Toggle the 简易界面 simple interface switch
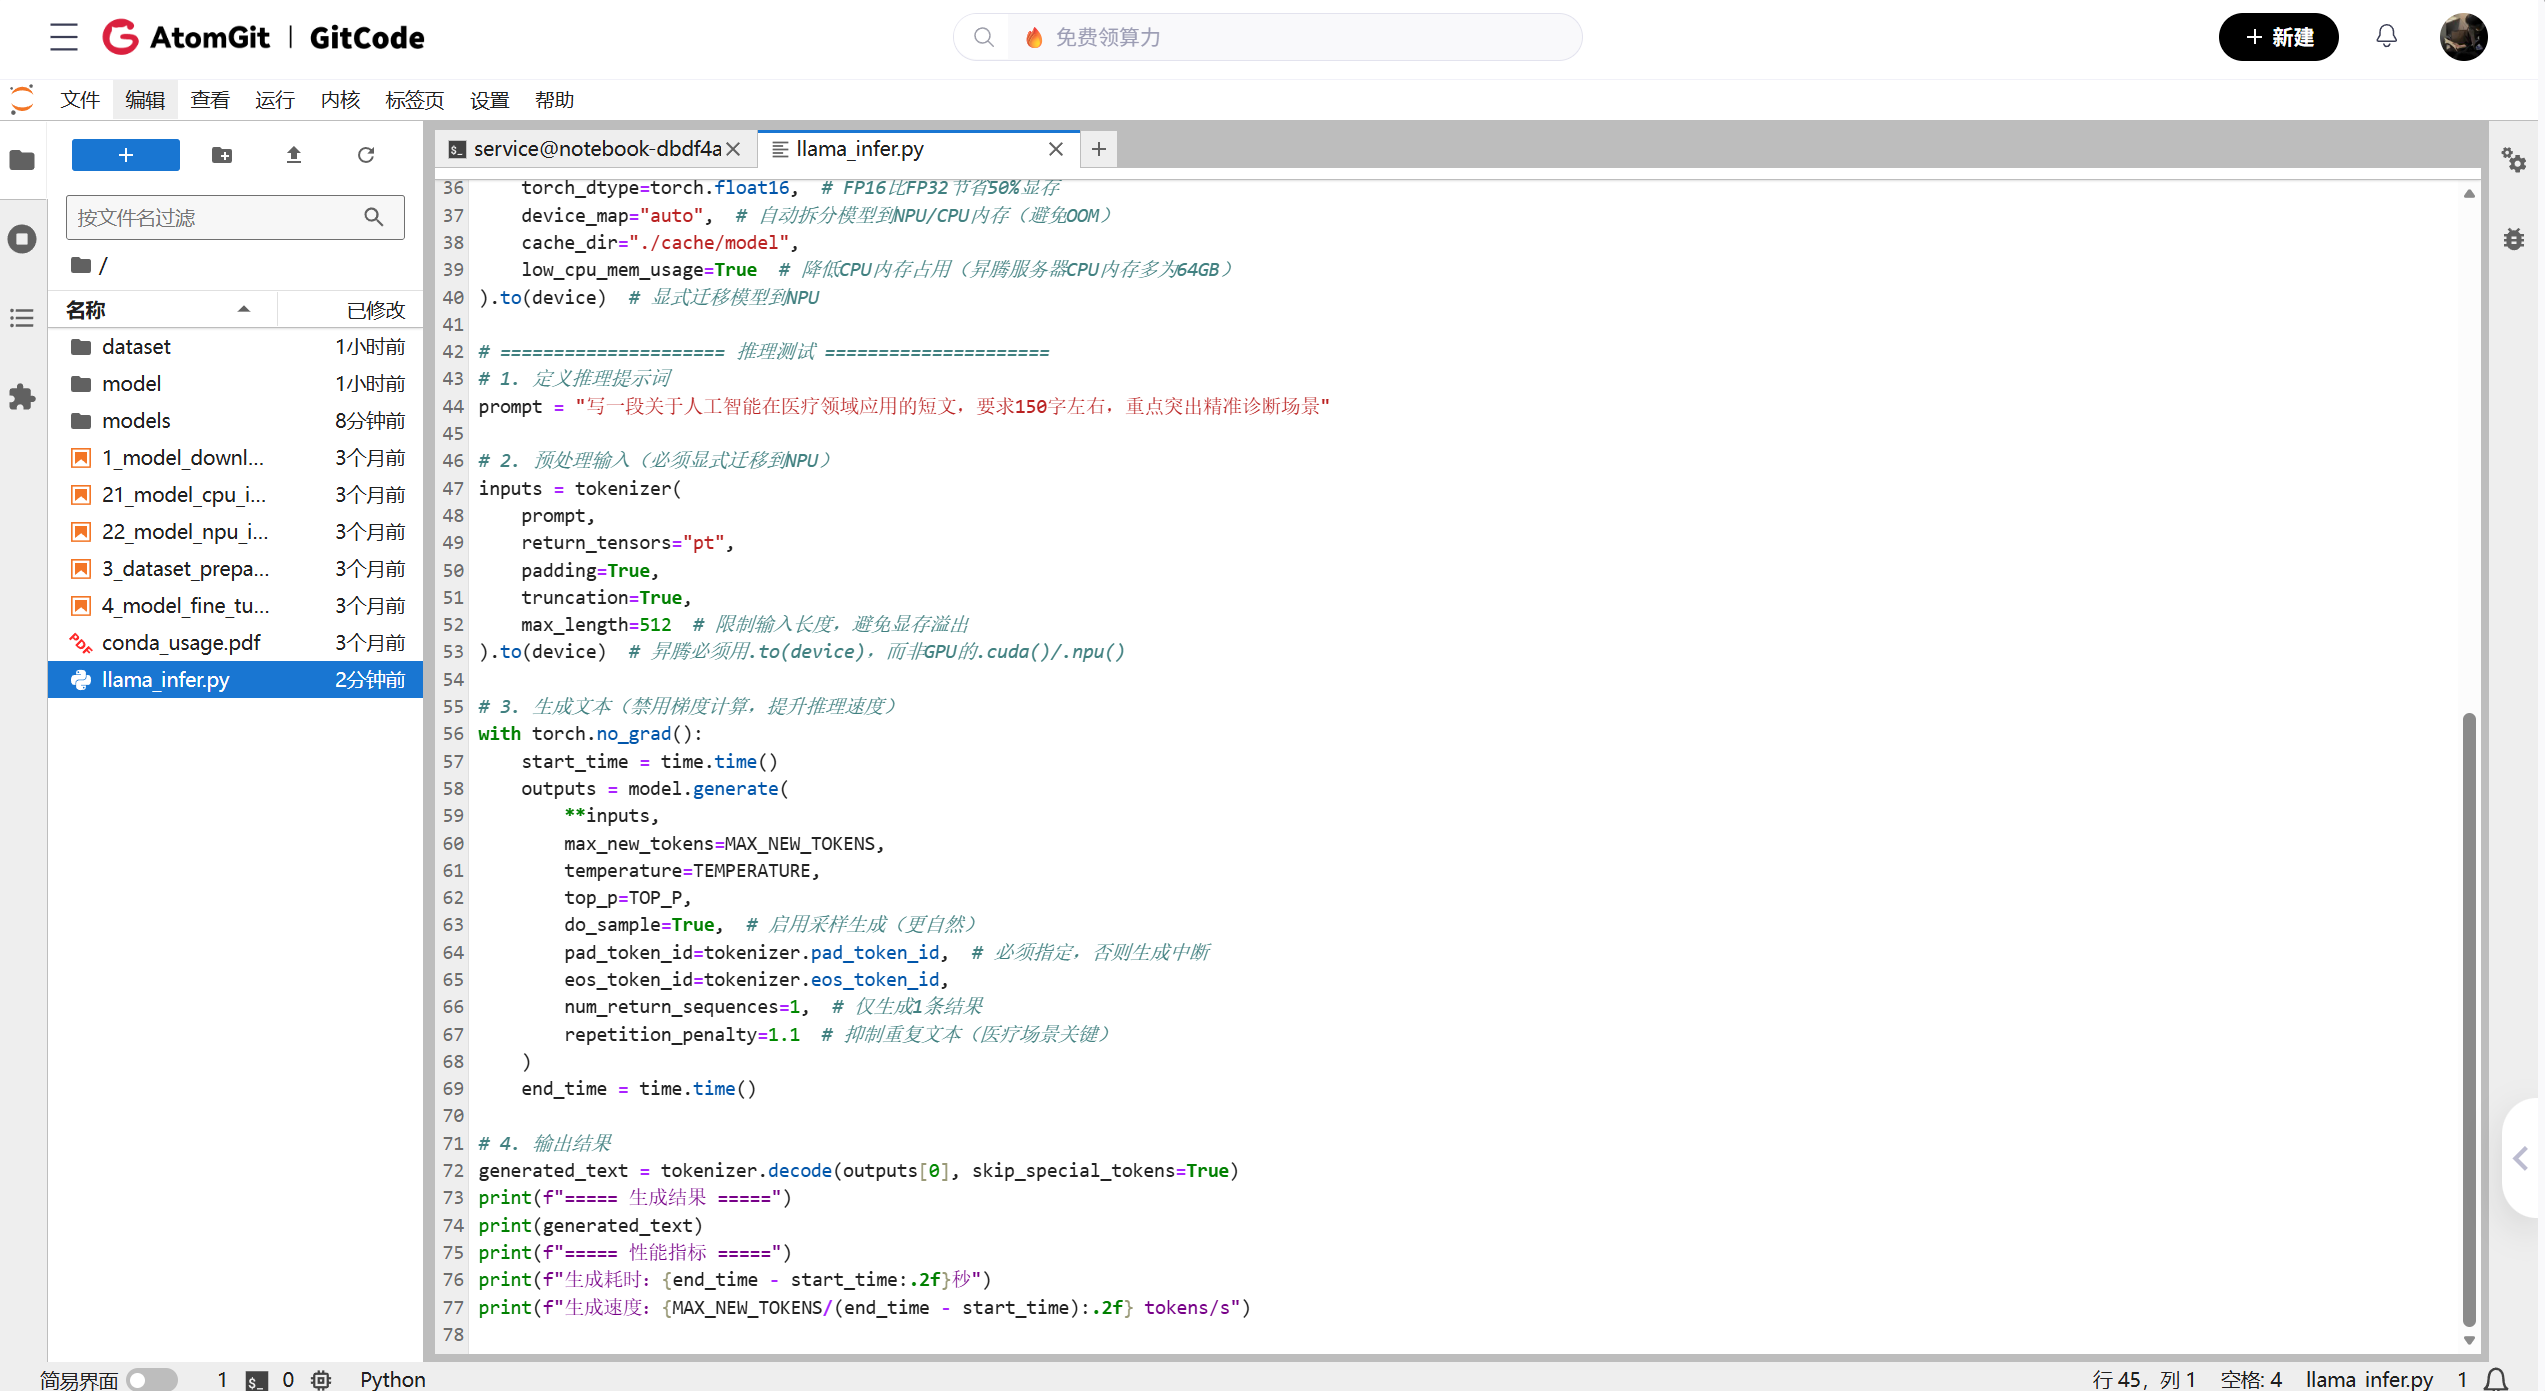The width and height of the screenshot is (2545, 1391). coord(152,1379)
